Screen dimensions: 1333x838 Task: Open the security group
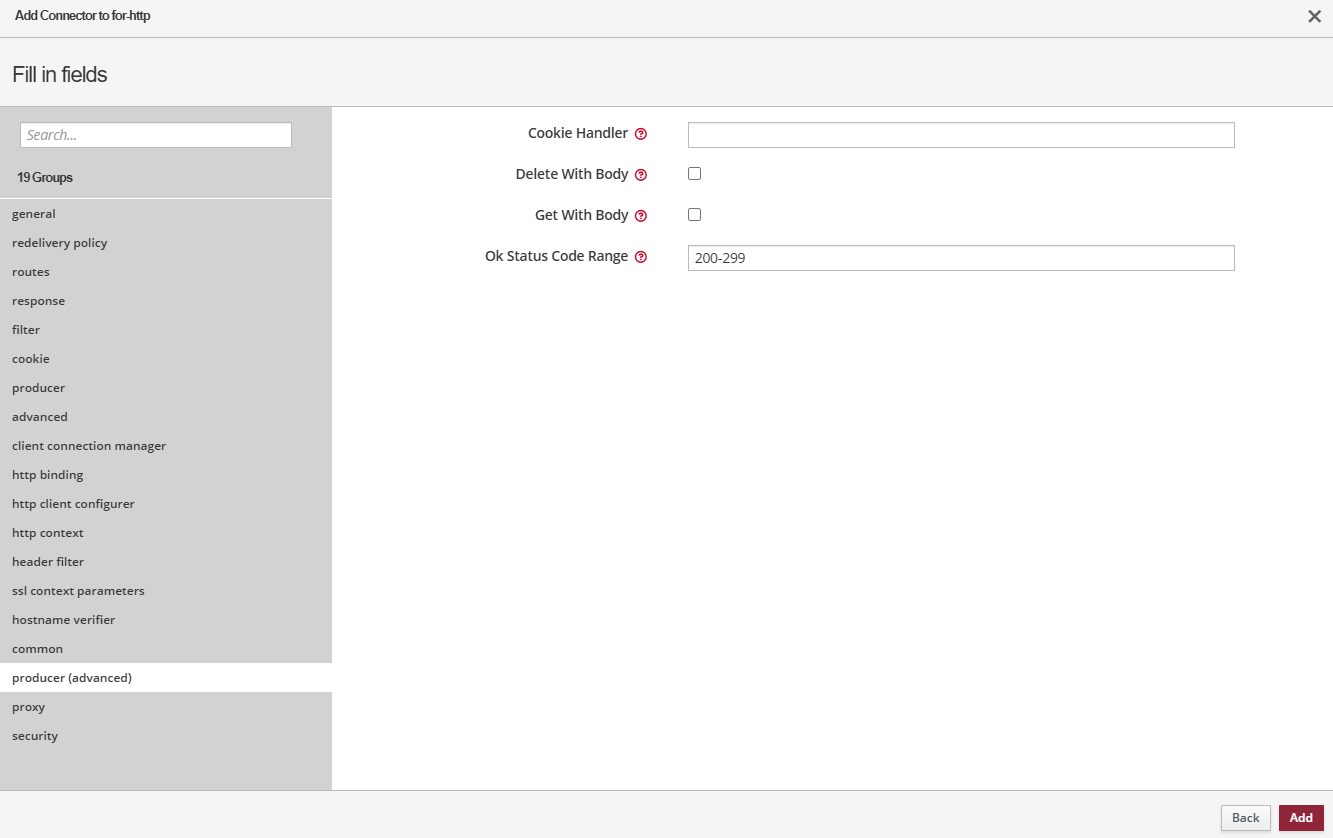pyautogui.click(x=35, y=736)
